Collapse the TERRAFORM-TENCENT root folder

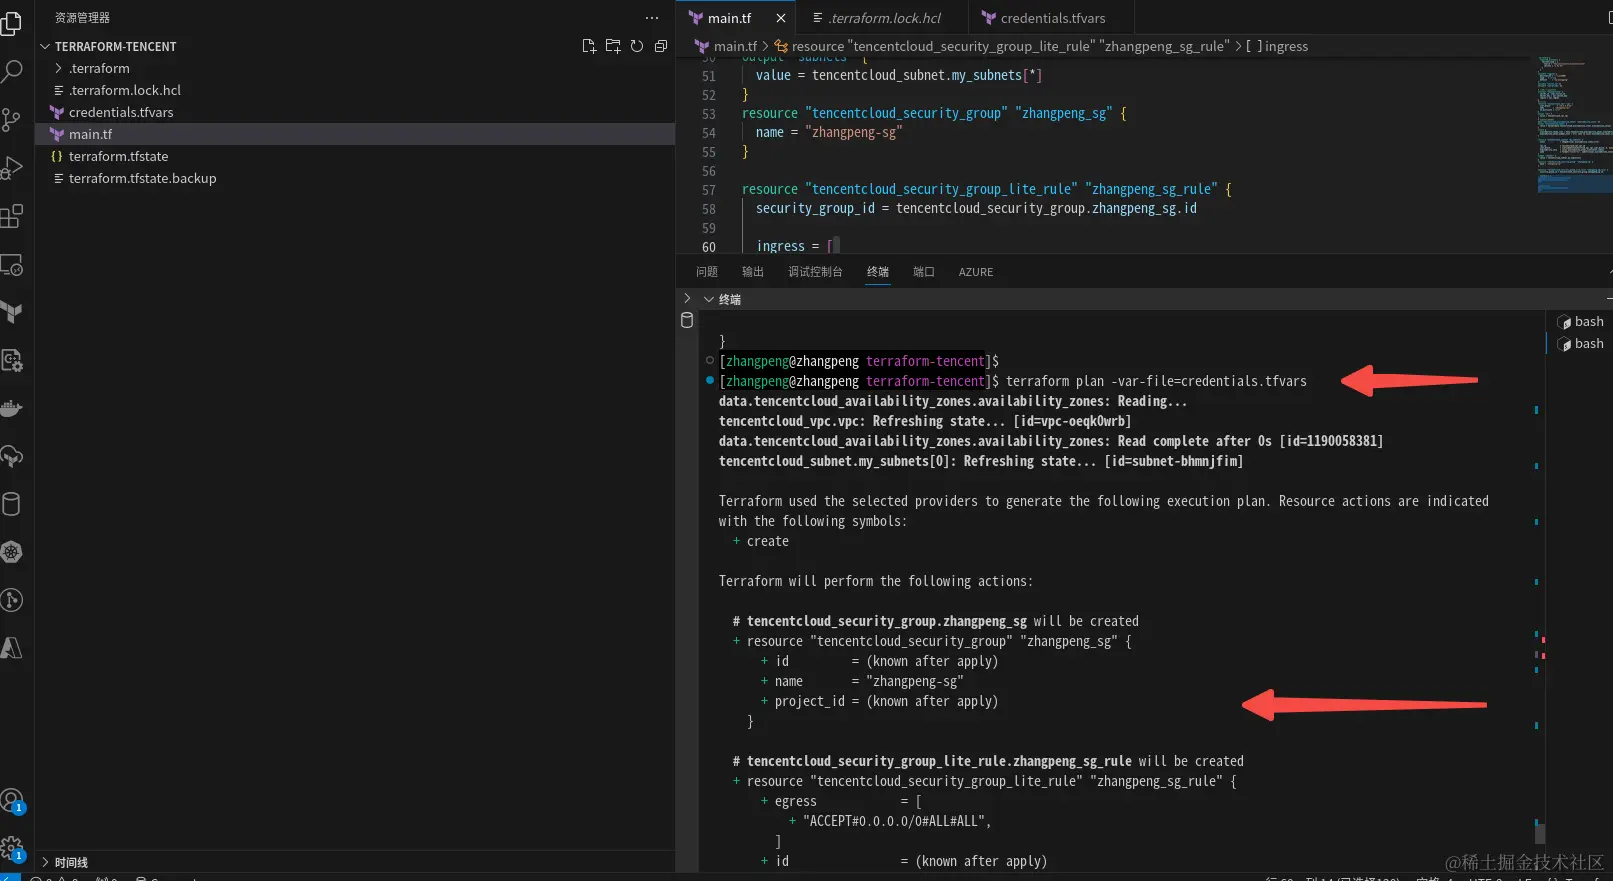pos(45,46)
